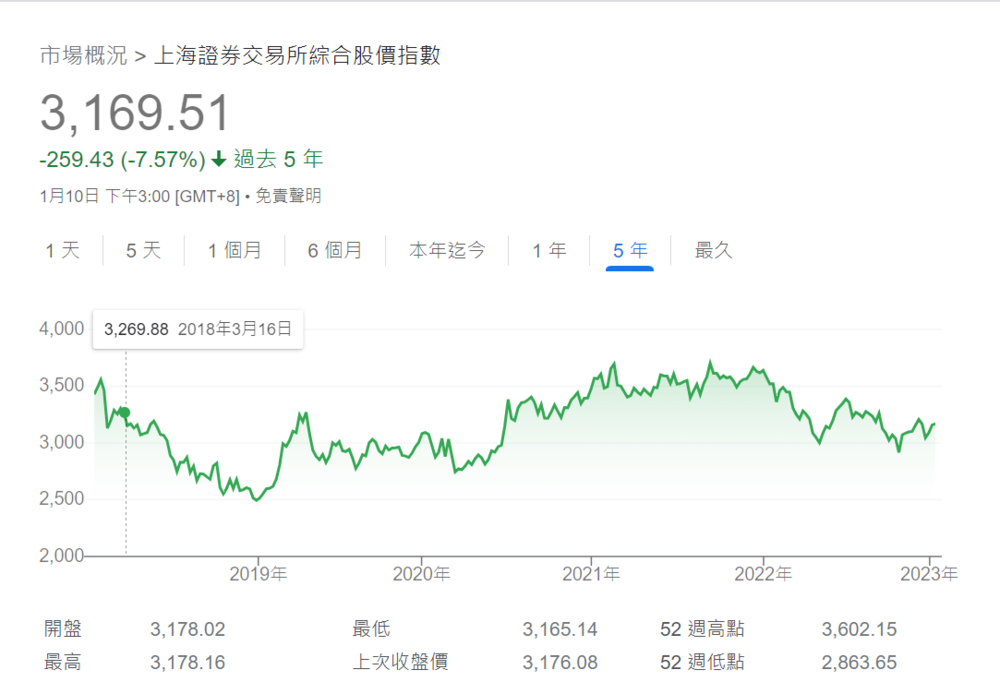Click the 52 週高點 value 3,602.15

point(859,630)
